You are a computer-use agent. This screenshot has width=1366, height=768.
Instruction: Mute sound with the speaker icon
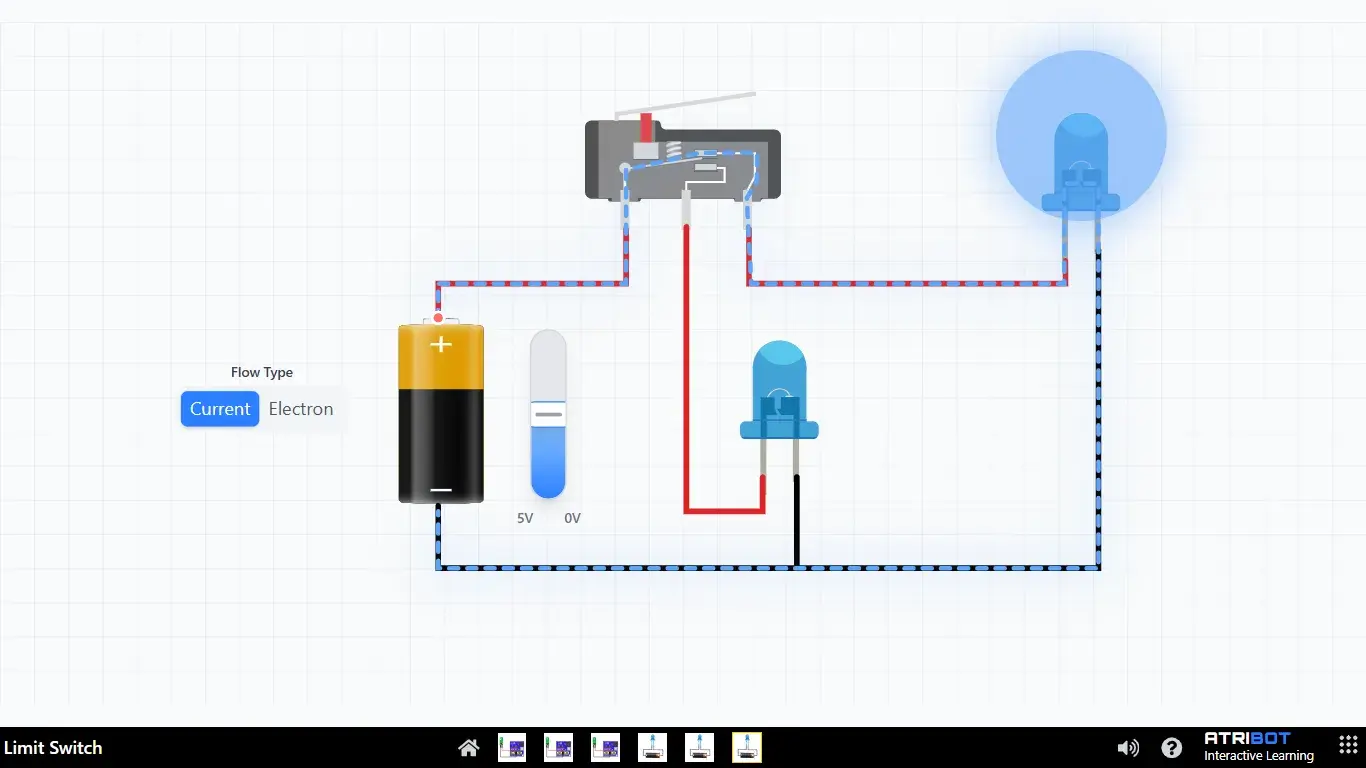1128,748
